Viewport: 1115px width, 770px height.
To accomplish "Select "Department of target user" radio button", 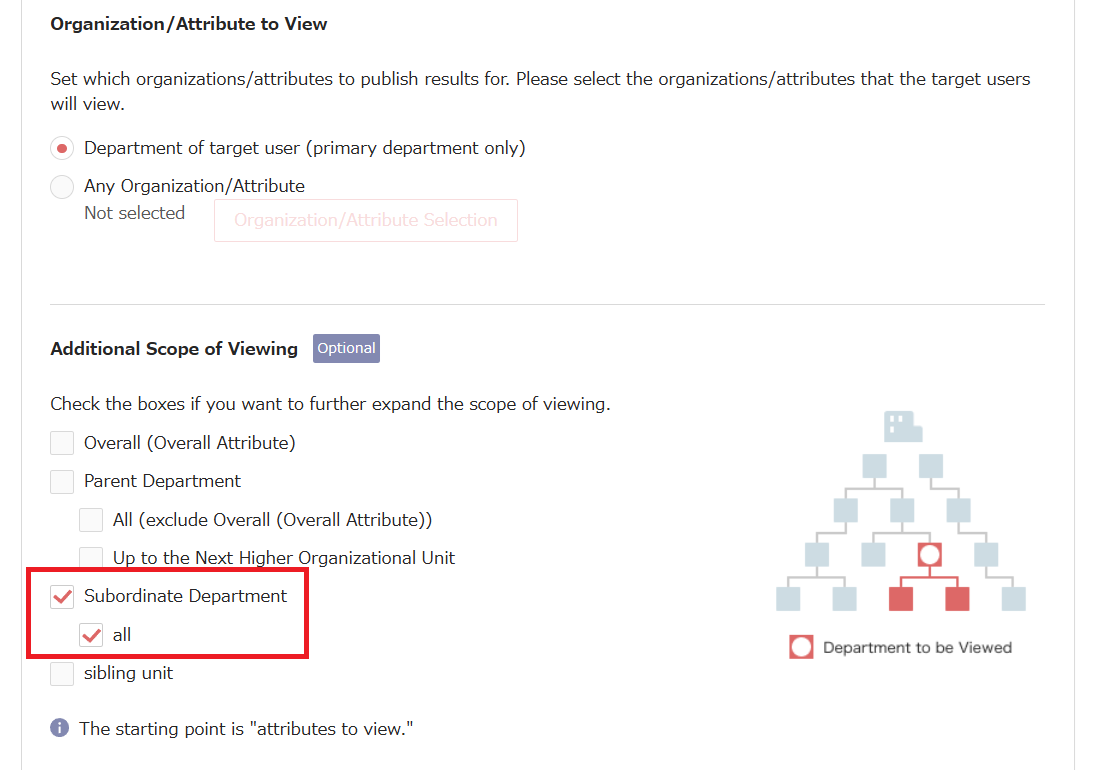I will 62,149.
